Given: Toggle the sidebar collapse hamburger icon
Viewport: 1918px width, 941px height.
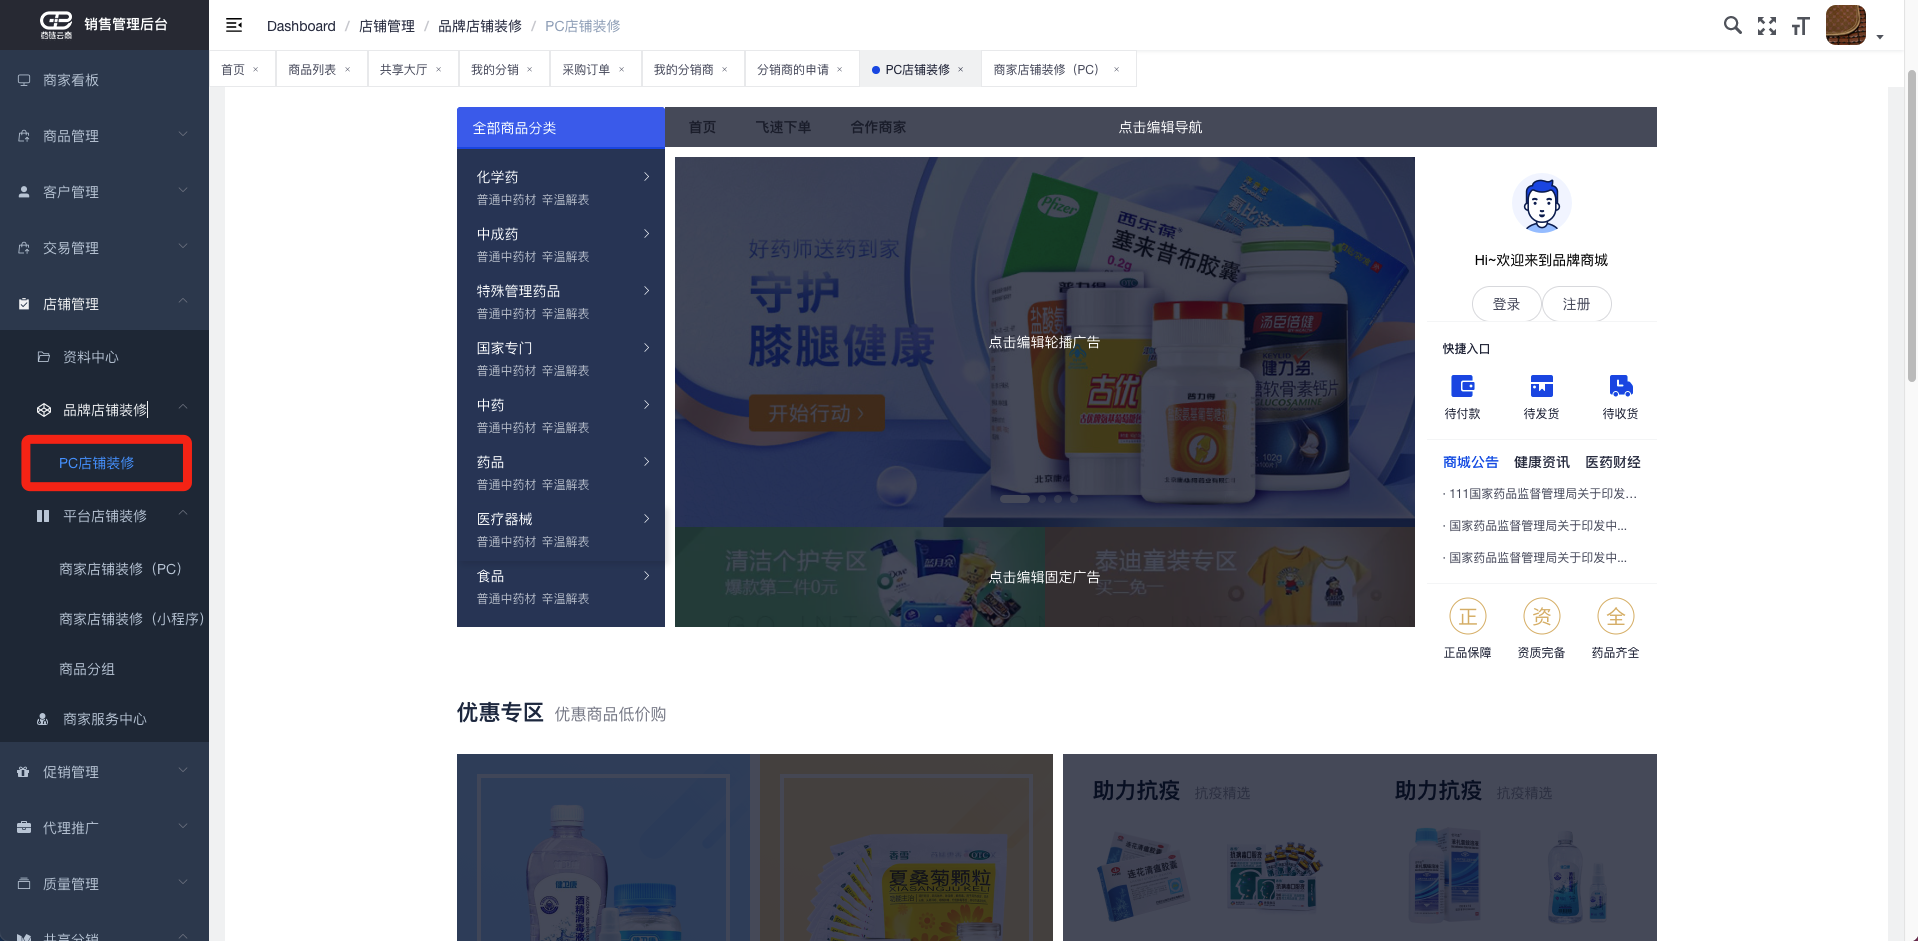Looking at the screenshot, I should pyautogui.click(x=234, y=25).
